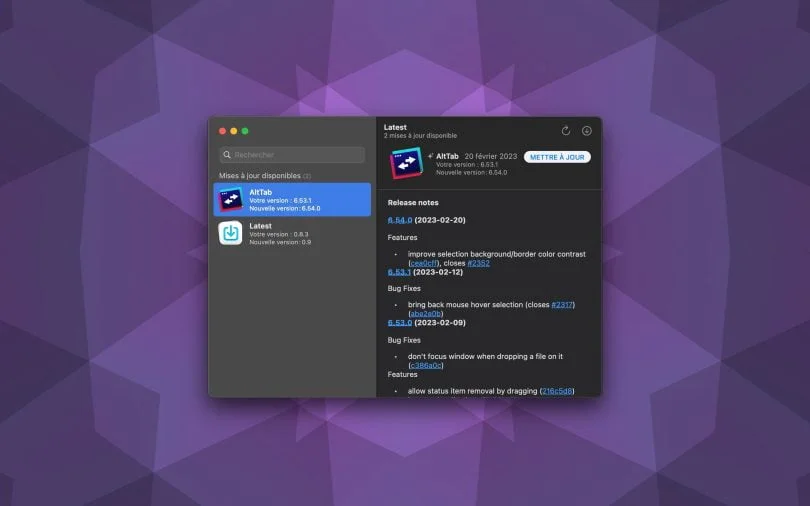Open issue link #2317
810x506 pixels.
(x=562, y=305)
